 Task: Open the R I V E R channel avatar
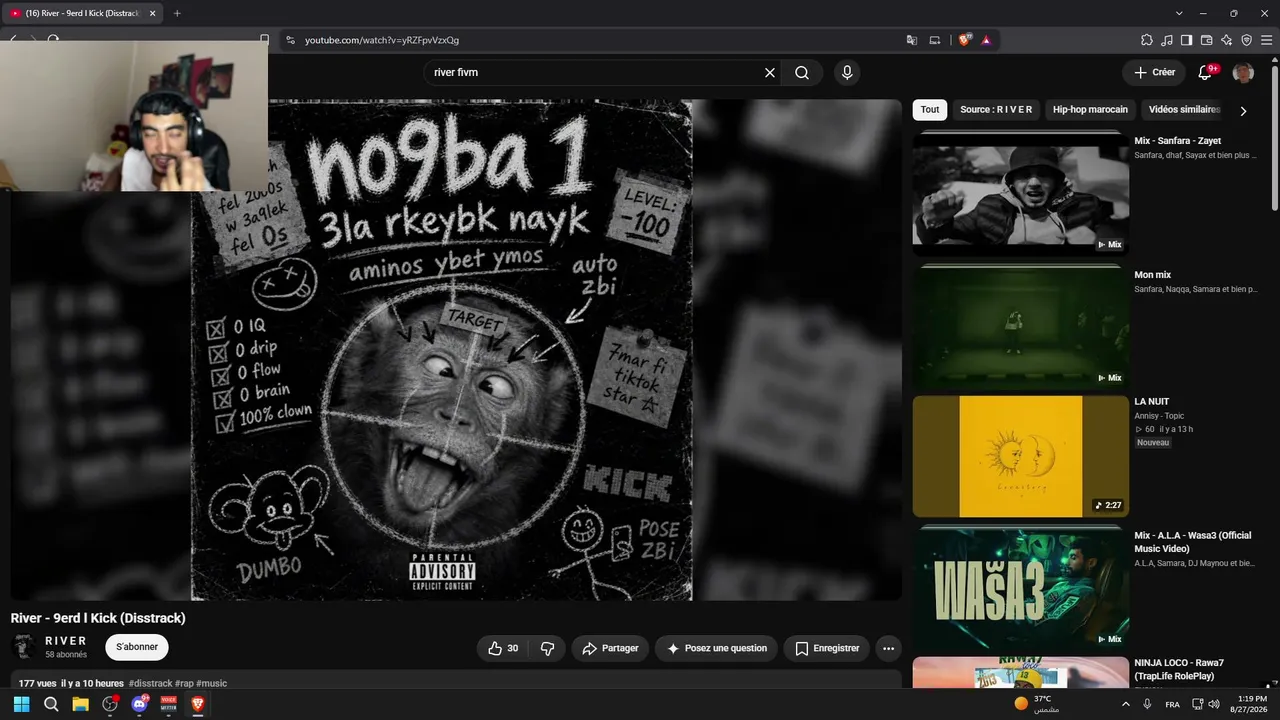(x=24, y=647)
